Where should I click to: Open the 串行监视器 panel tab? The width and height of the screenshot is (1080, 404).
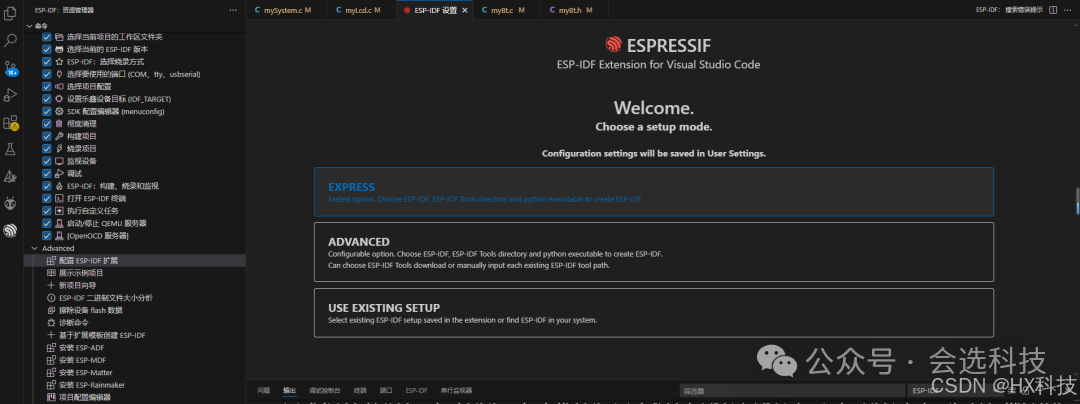coord(457,390)
